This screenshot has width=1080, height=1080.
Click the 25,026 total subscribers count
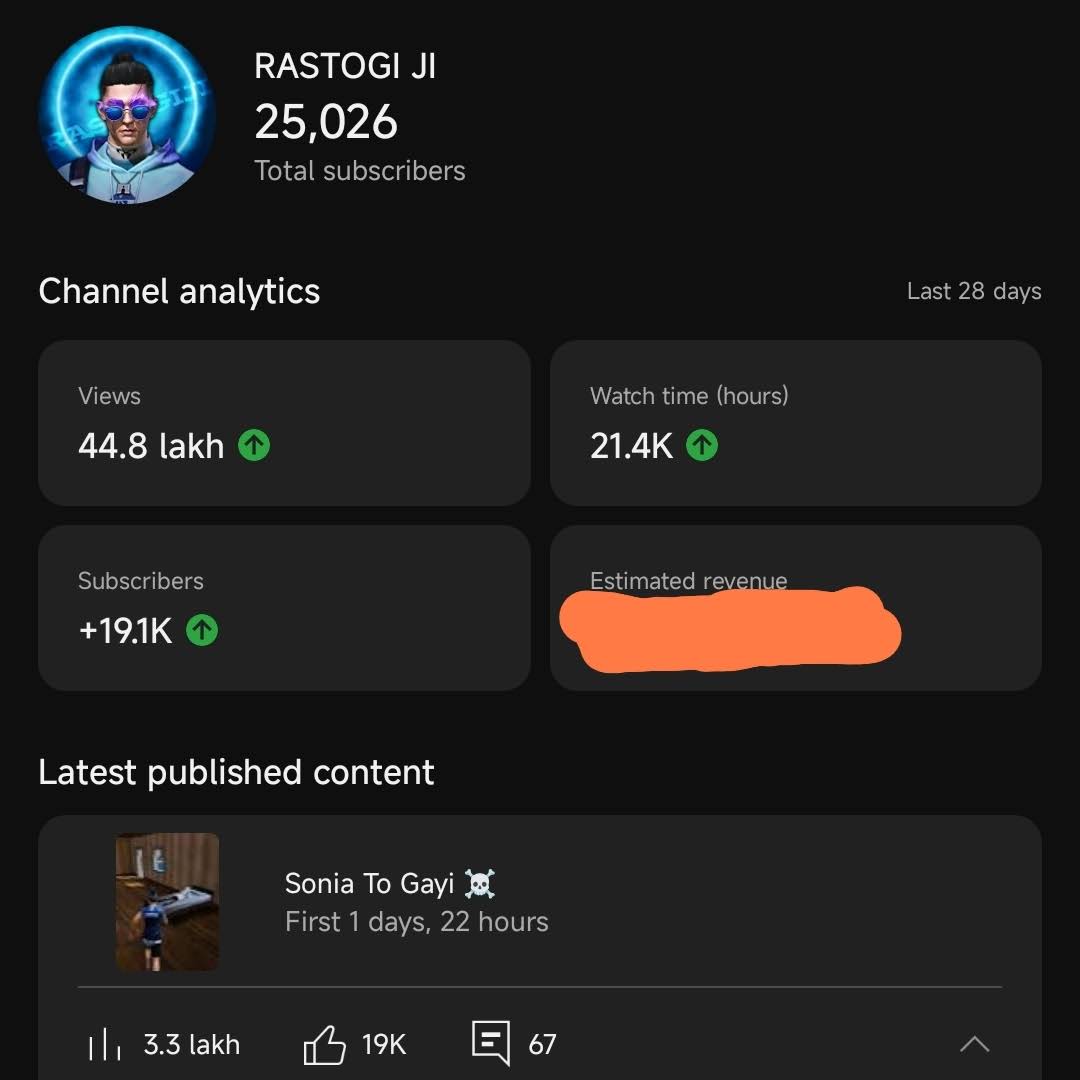tap(326, 122)
